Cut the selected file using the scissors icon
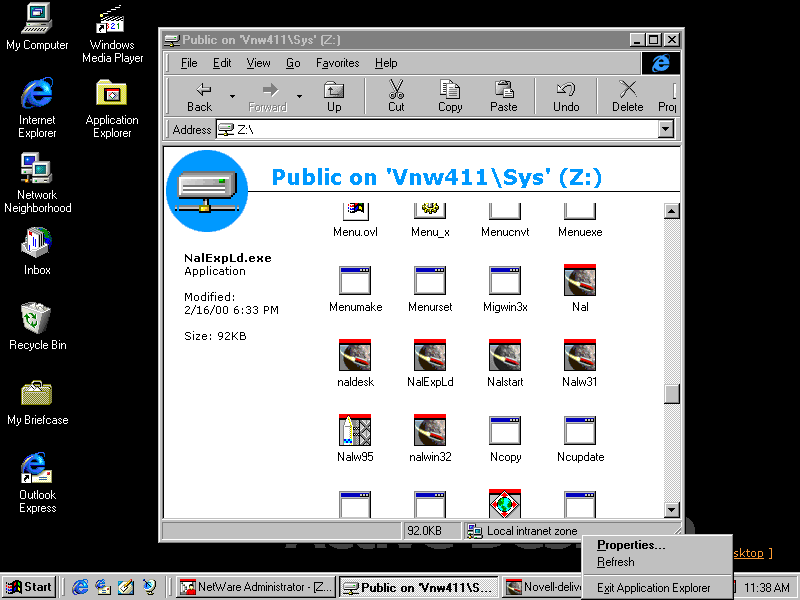Image resolution: width=800 pixels, height=600 pixels. tap(396, 96)
